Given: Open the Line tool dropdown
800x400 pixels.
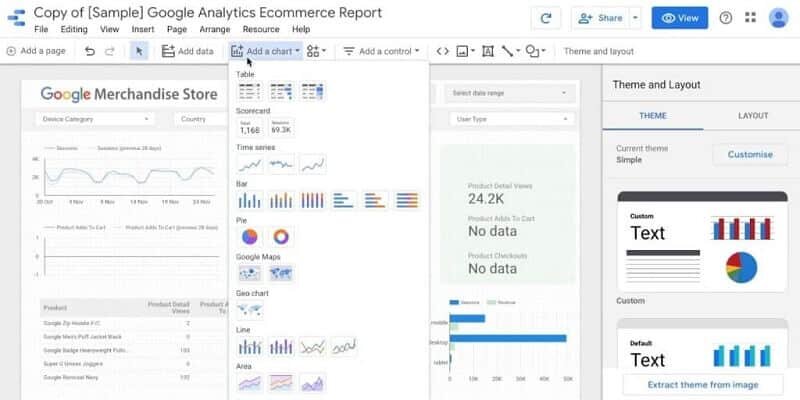Looking at the screenshot, I should click(x=510, y=51).
